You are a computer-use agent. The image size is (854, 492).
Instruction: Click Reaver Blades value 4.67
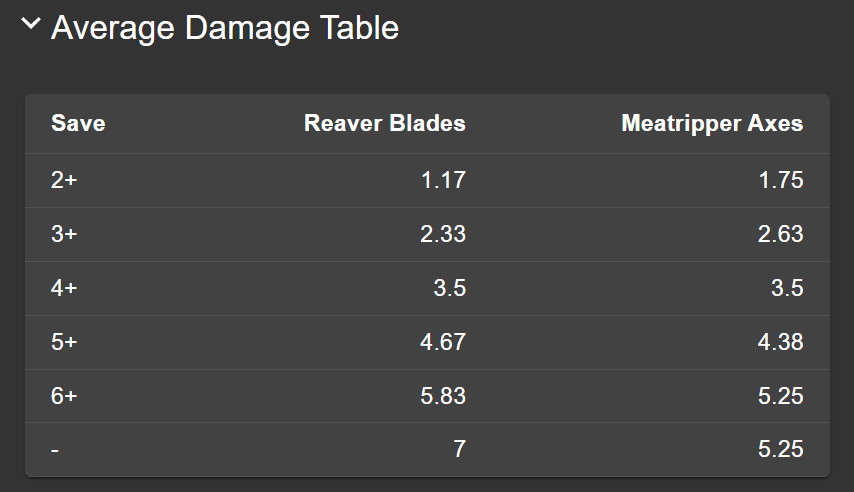tap(442, 343)
